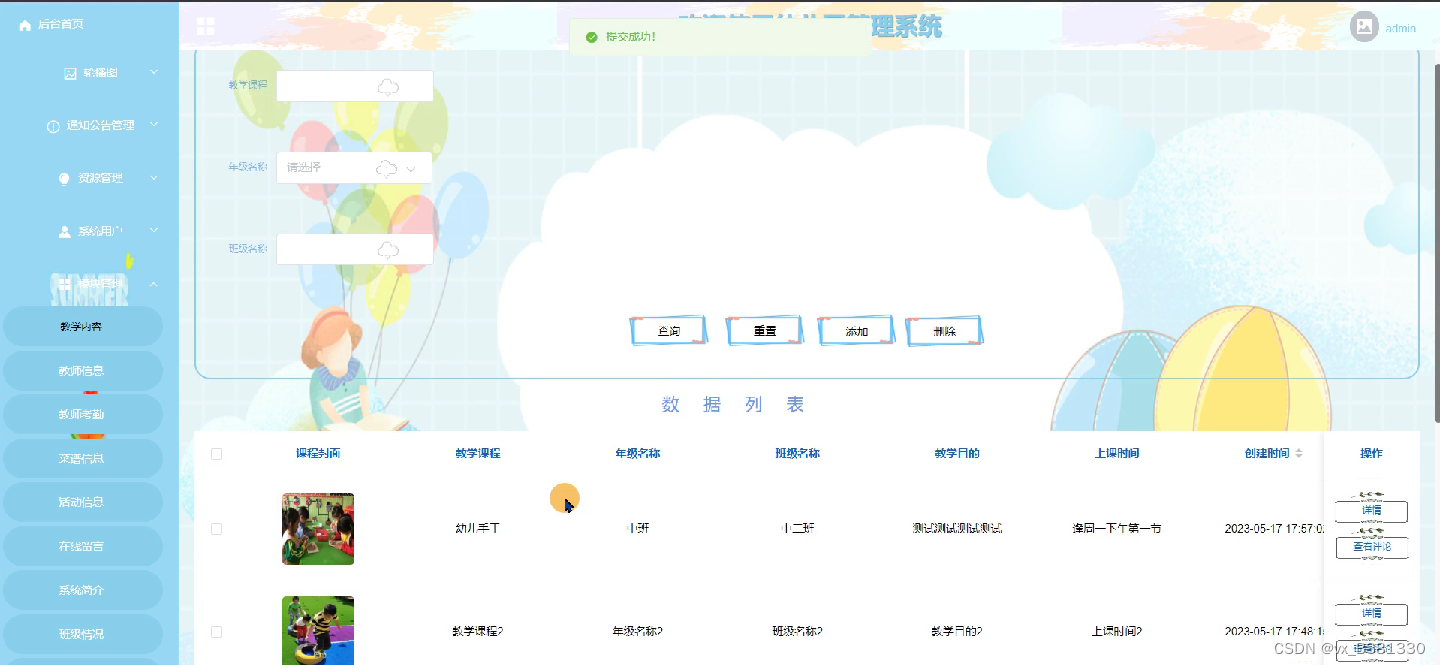
Task: Click the 查询 search button
Action: pyautogui.click(x=669, y=331)
